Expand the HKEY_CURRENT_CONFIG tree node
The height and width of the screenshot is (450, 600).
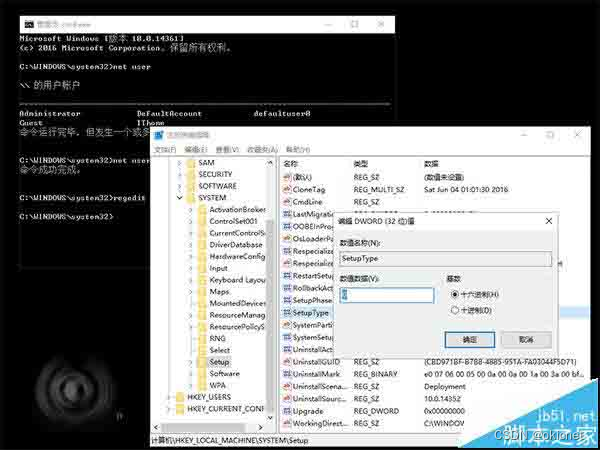169,409
